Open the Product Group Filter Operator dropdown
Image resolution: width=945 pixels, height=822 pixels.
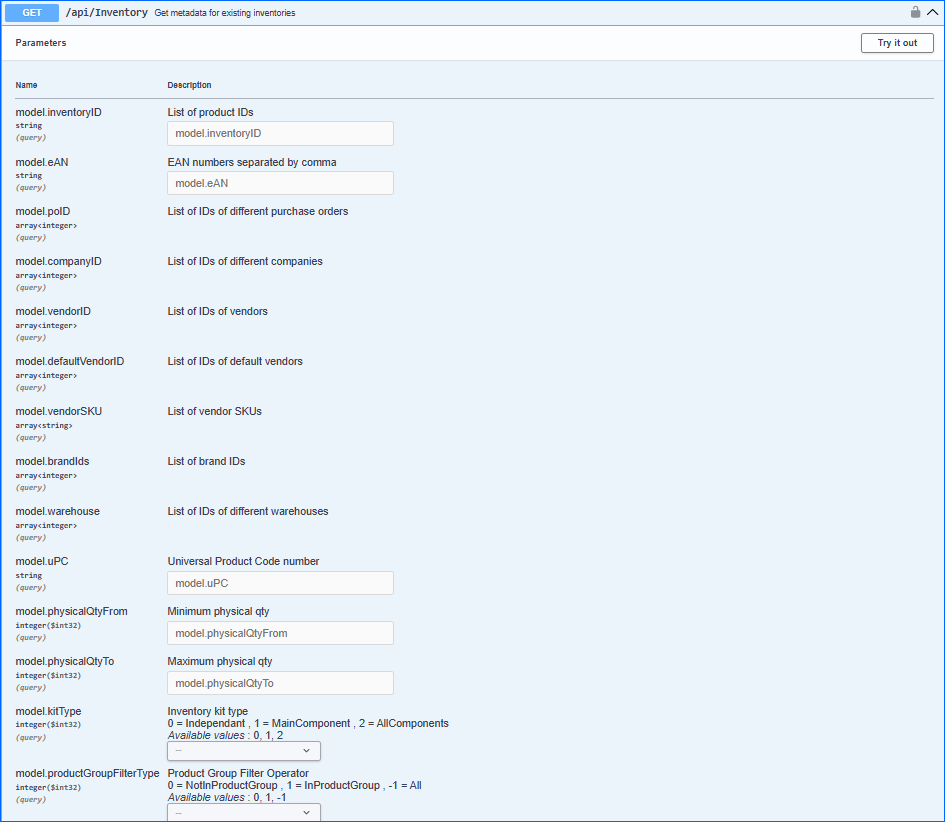point(244,812)
